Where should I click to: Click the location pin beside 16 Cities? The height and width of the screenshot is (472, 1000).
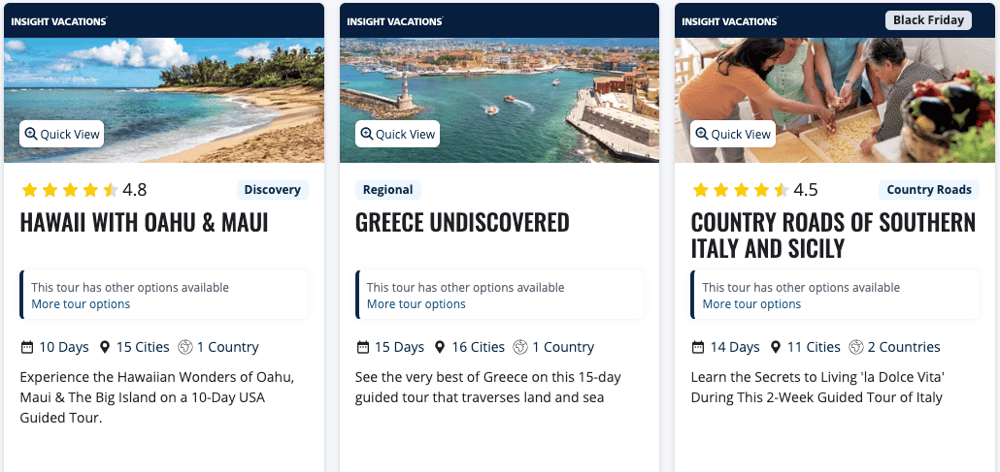[440, 347]
